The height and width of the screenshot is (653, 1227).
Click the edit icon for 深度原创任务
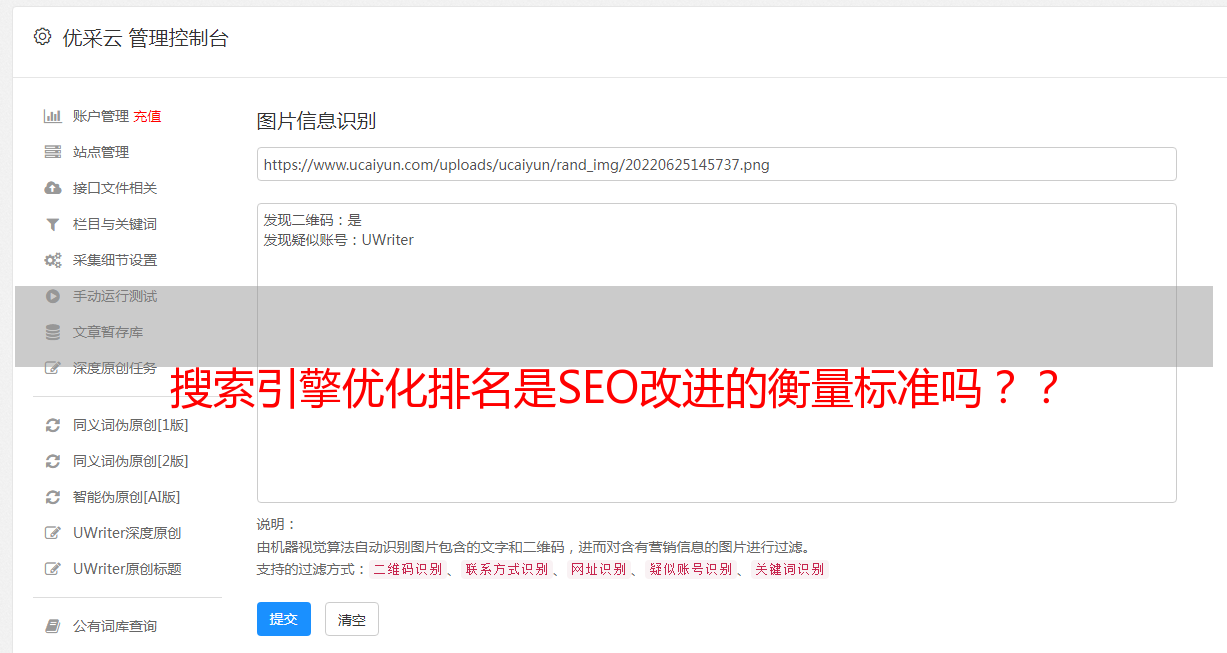pos(53,368)
